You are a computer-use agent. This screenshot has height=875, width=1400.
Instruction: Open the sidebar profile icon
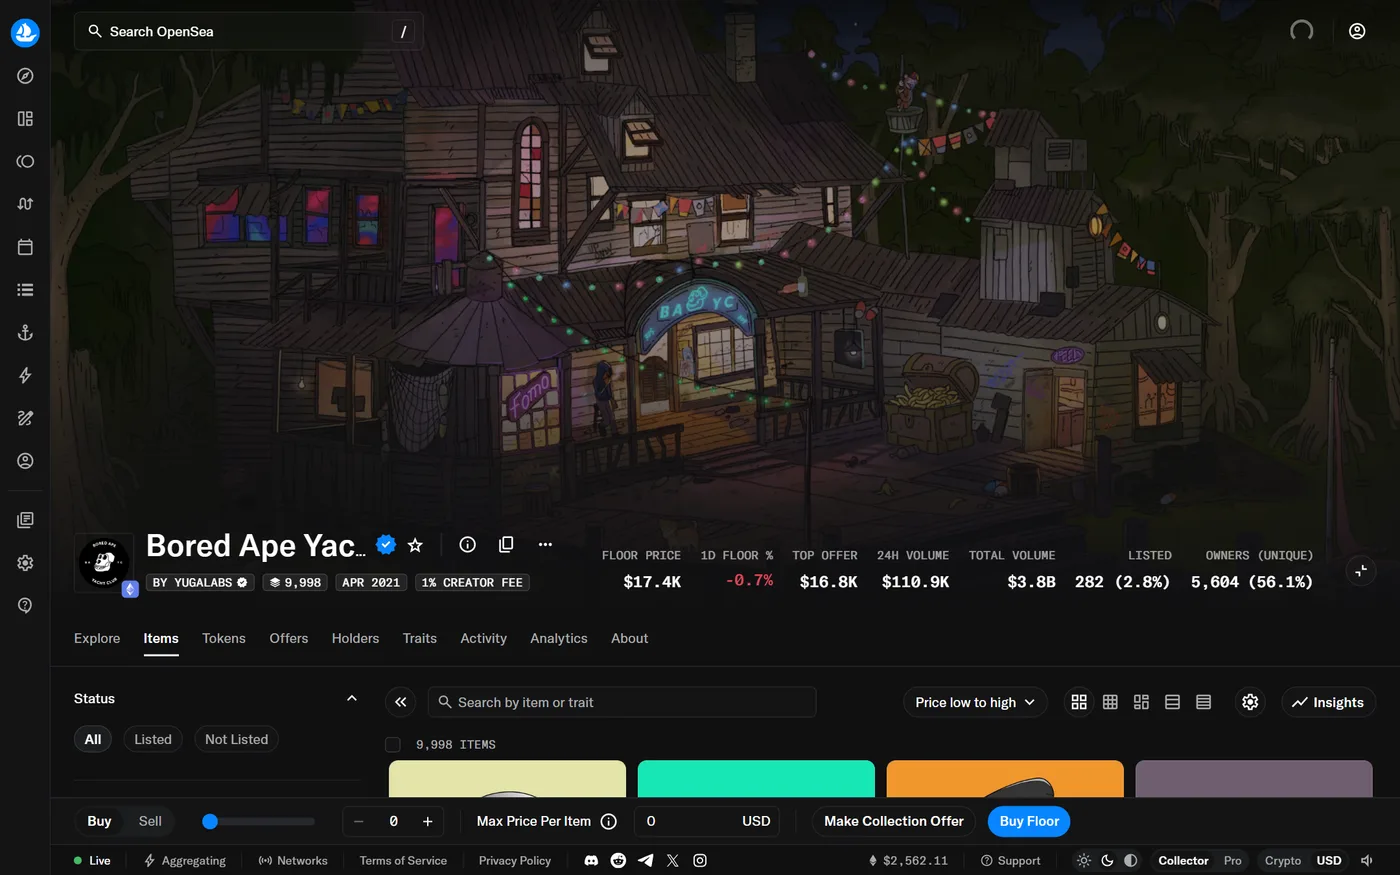(25, 461)
